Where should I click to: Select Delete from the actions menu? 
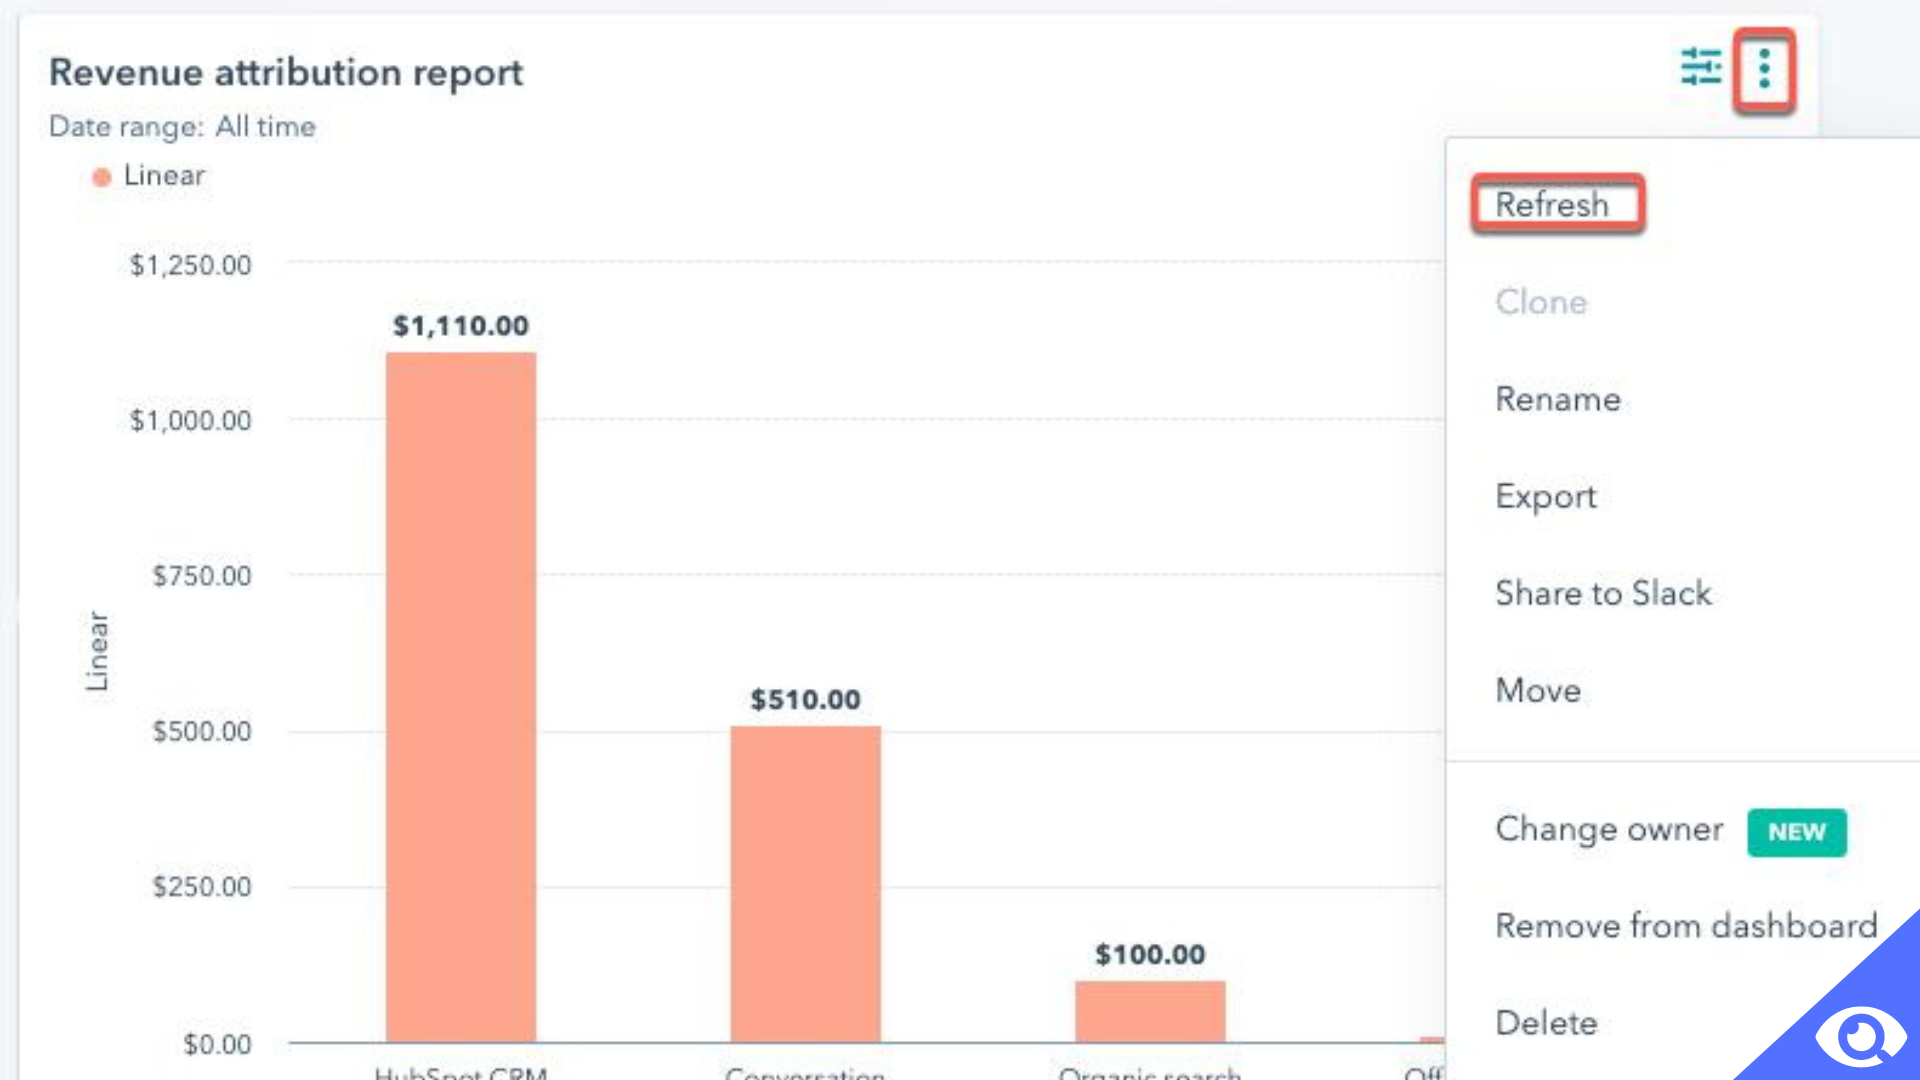(1546, 1023)
